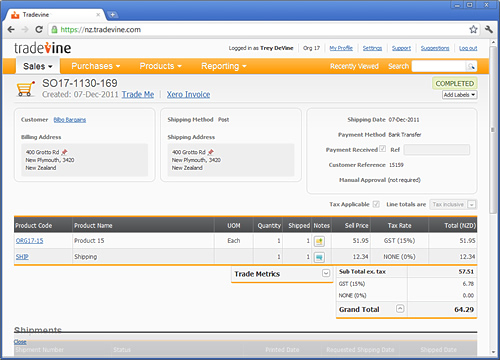Open the customer Bilbo Bargains link
The height and width of the screenshot is (360, 500).
[70, 120]
